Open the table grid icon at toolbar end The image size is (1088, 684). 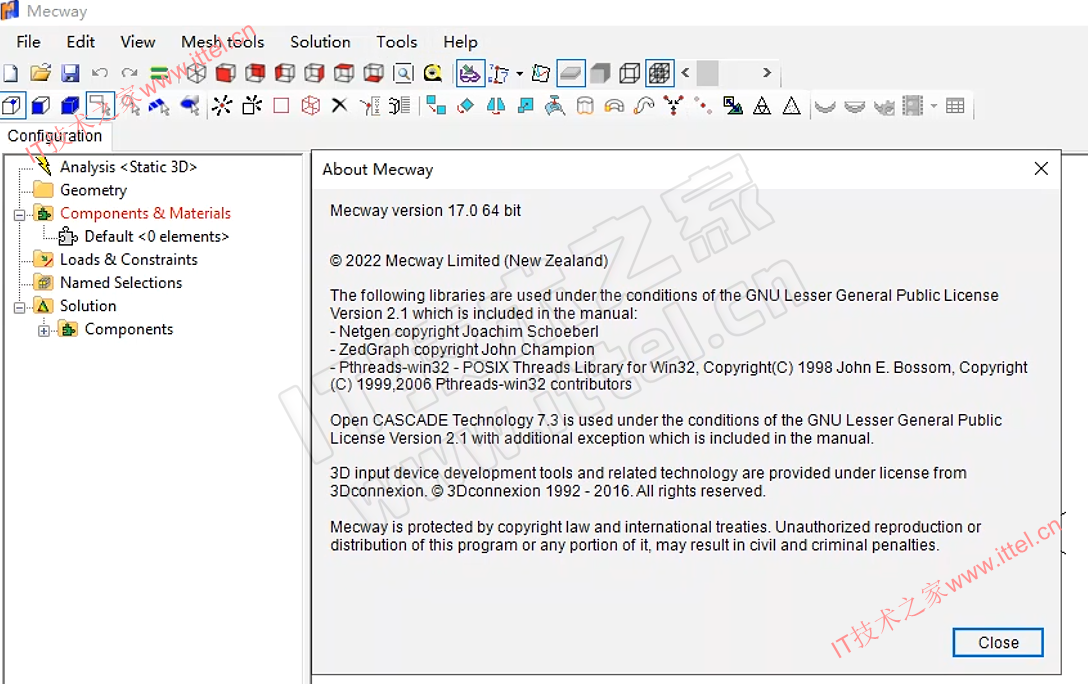coord(955,105)
